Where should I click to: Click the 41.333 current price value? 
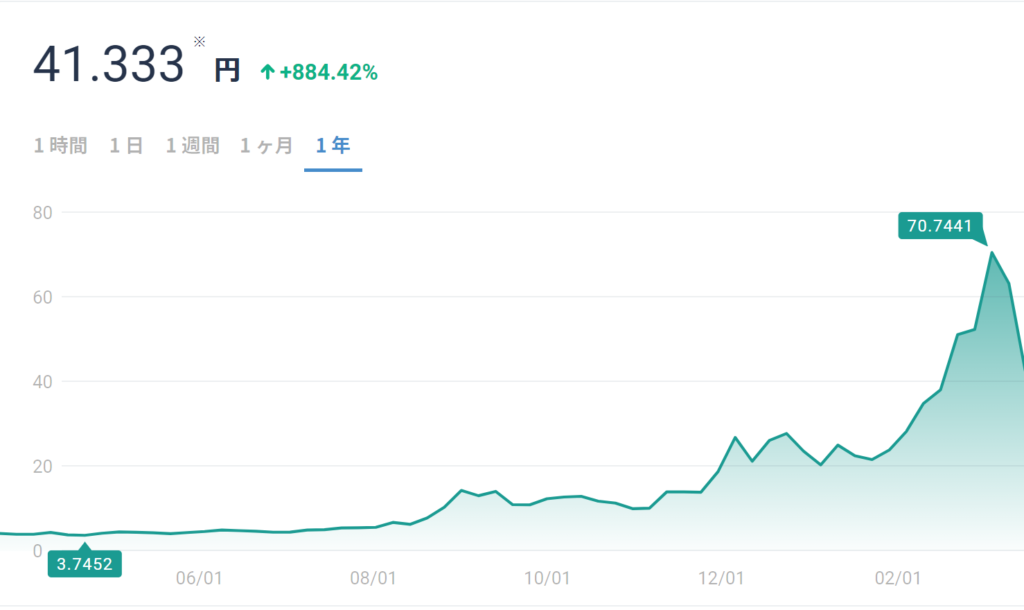click(x=109, y=65)
